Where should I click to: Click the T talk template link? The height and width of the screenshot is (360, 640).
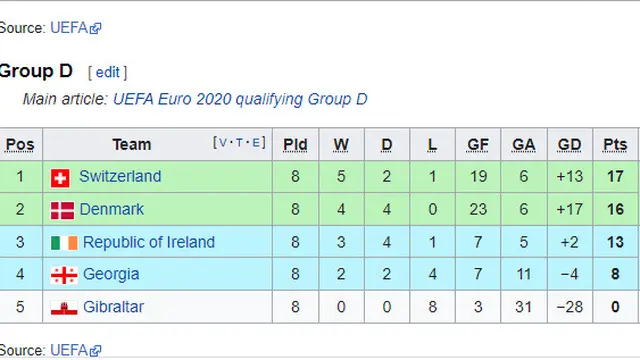point(239,142)
